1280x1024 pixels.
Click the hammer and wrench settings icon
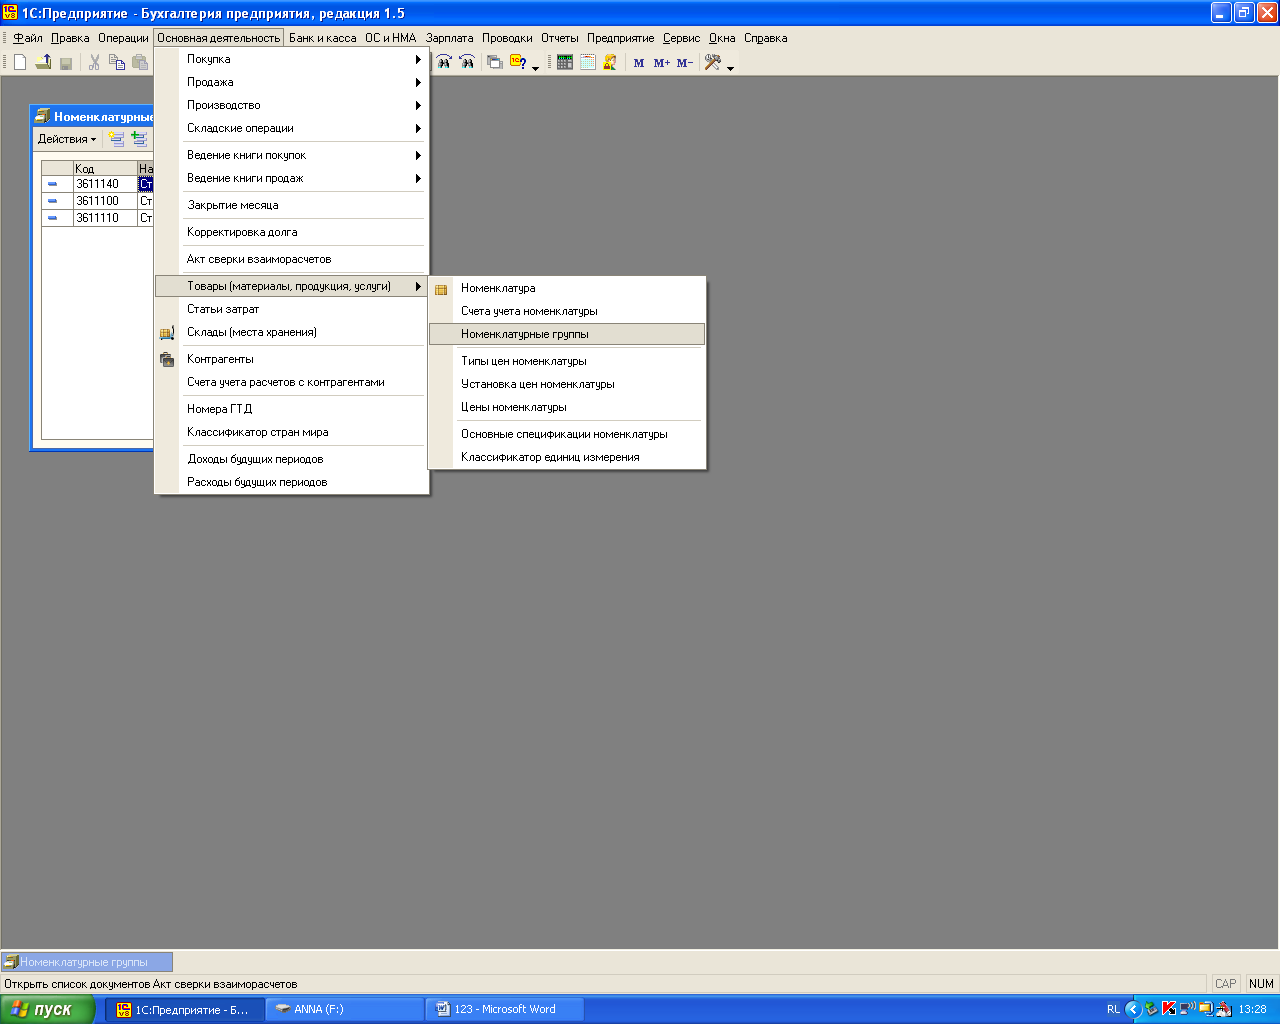(x=713, y=62)
